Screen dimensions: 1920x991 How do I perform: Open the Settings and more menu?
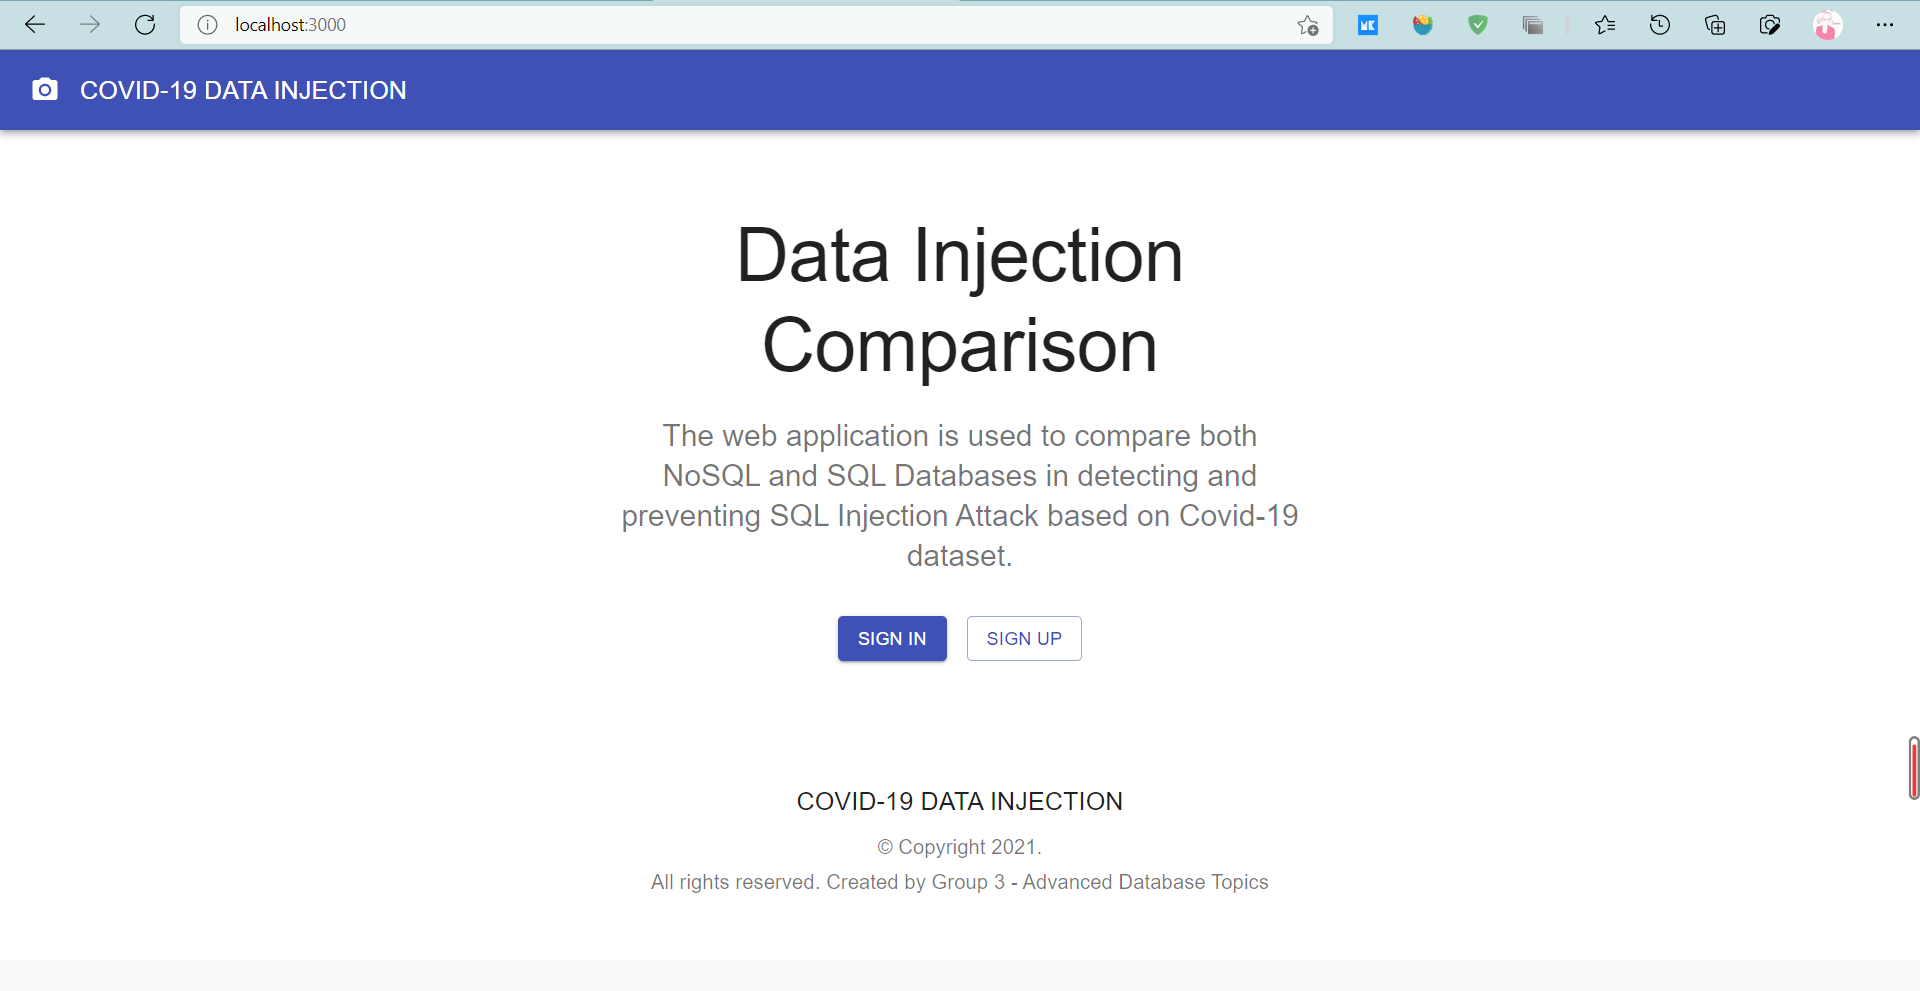point(1887,24)
